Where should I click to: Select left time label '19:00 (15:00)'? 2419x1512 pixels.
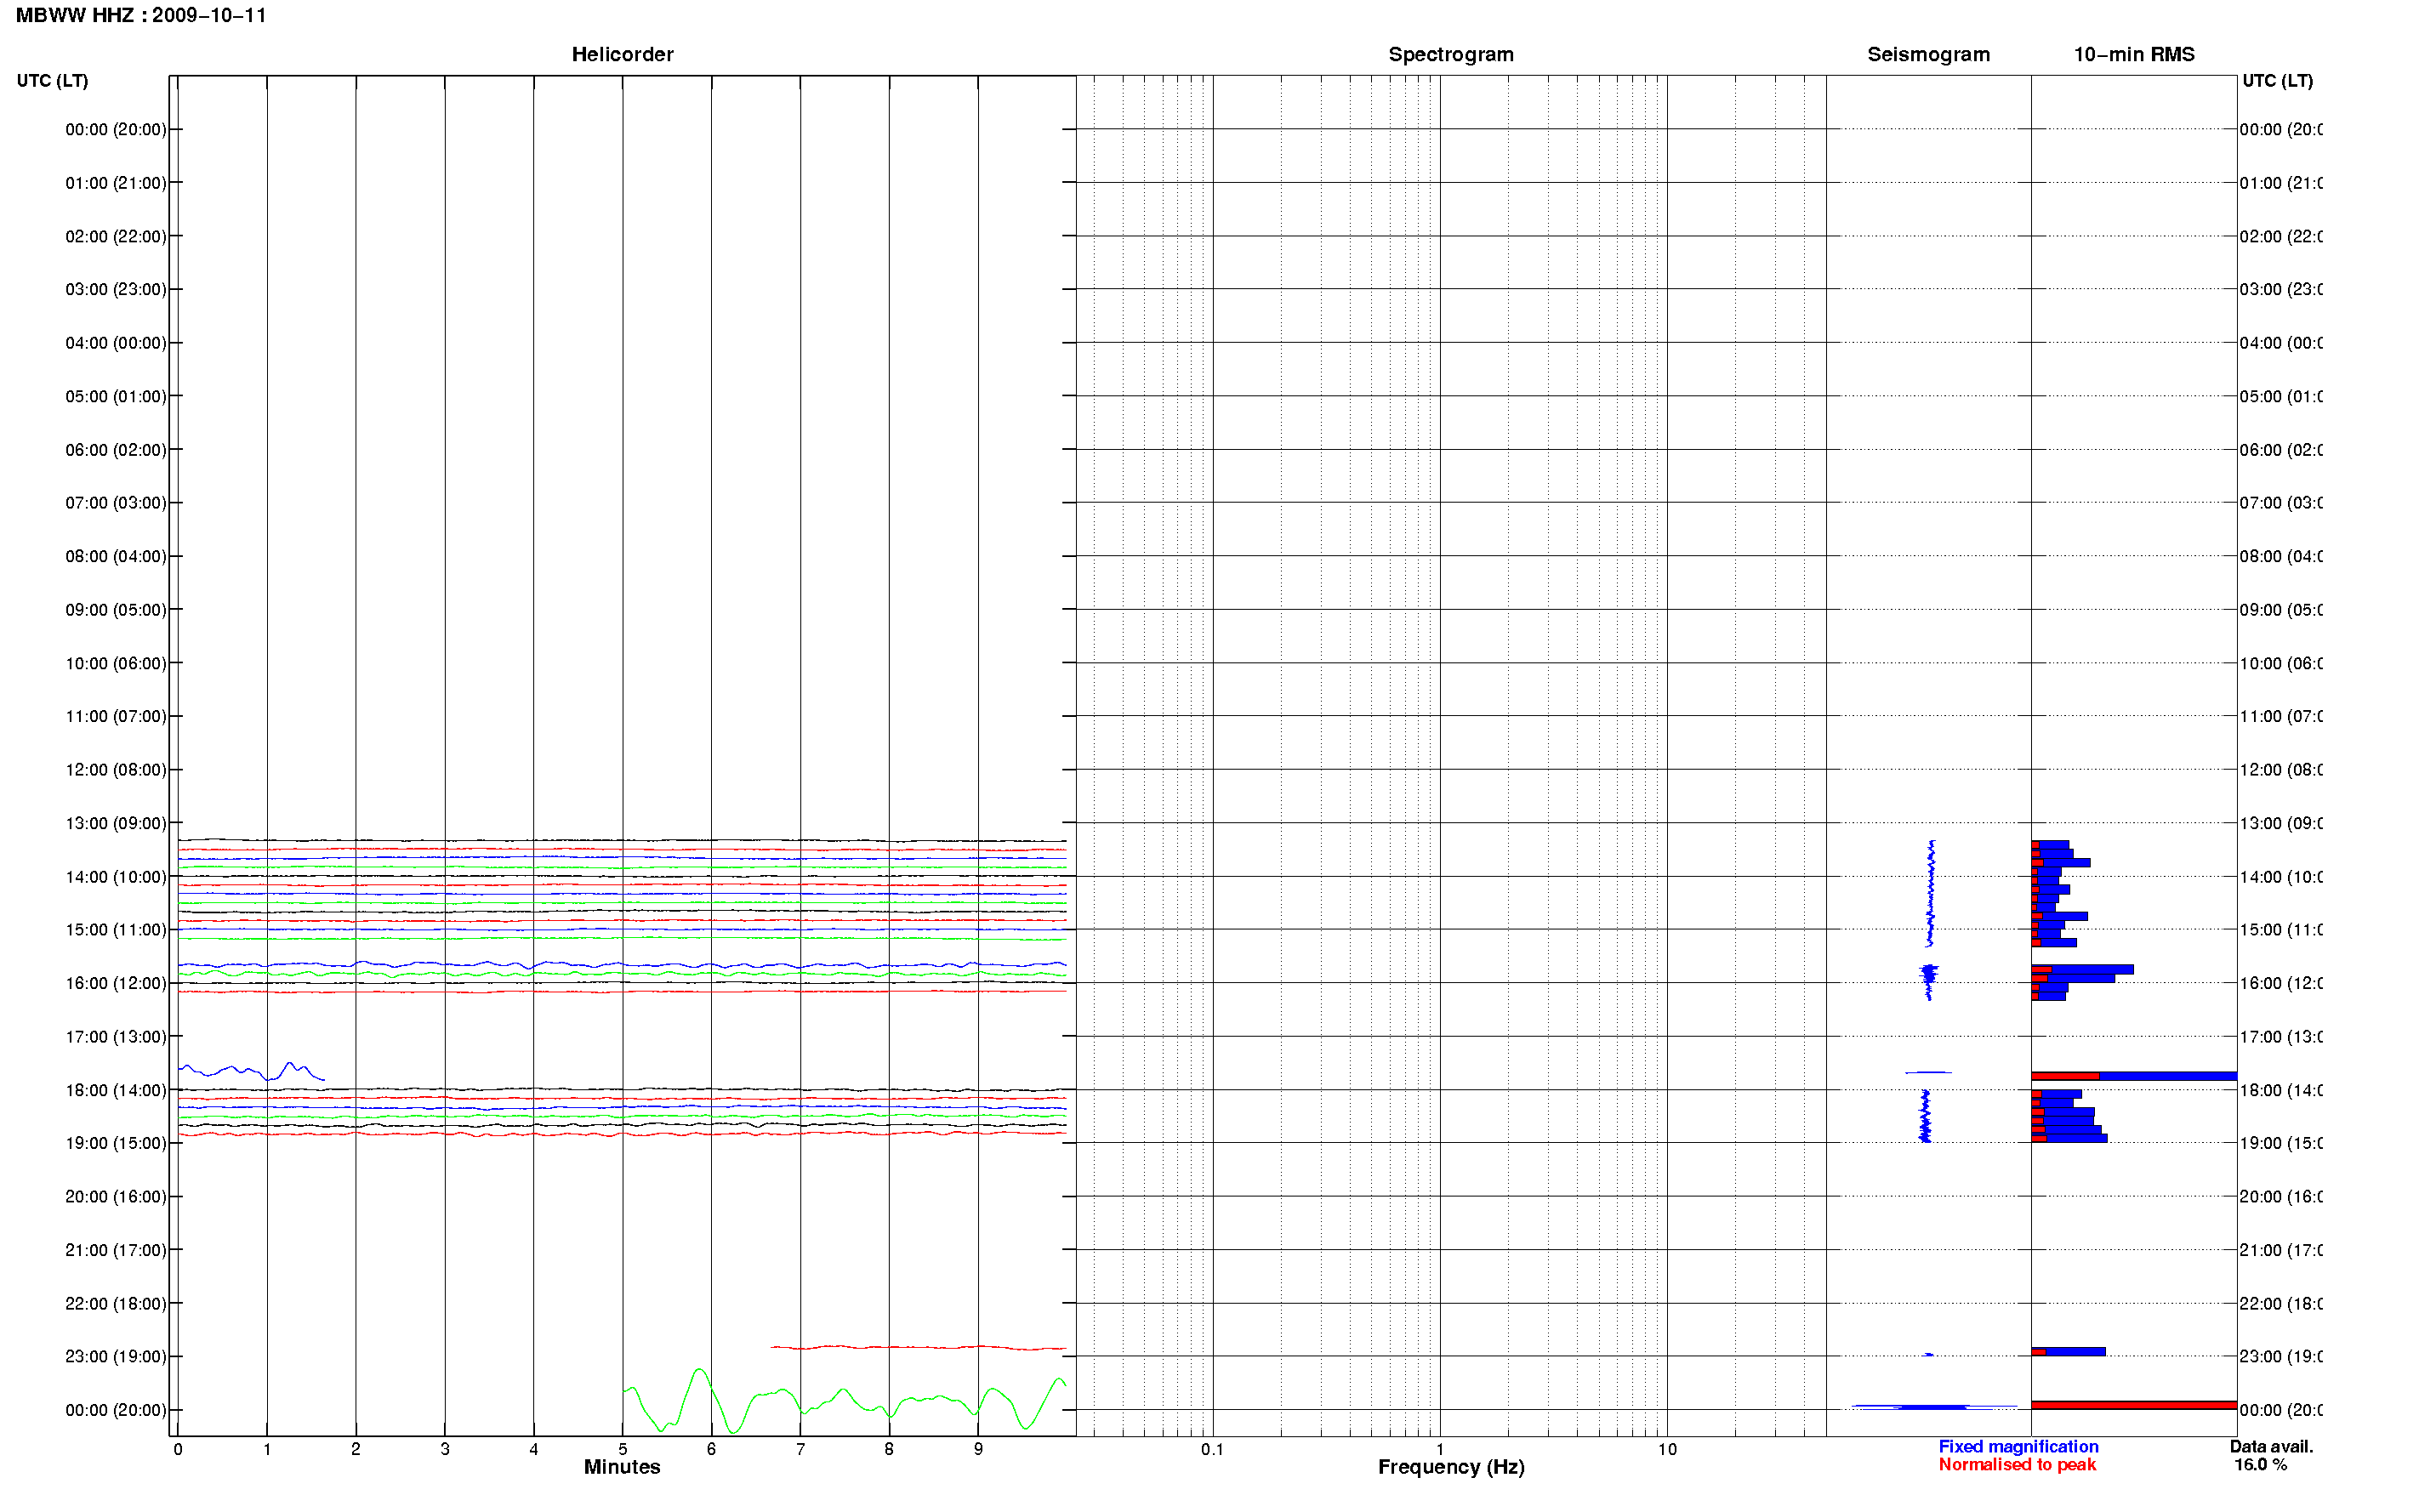[116, 1143]
